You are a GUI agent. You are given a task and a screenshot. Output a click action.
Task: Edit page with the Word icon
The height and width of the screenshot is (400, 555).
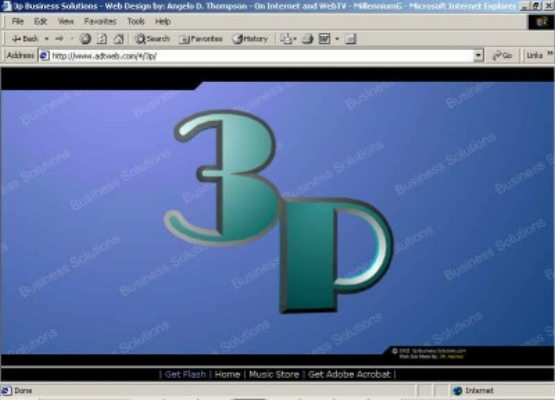coord(325,39)
